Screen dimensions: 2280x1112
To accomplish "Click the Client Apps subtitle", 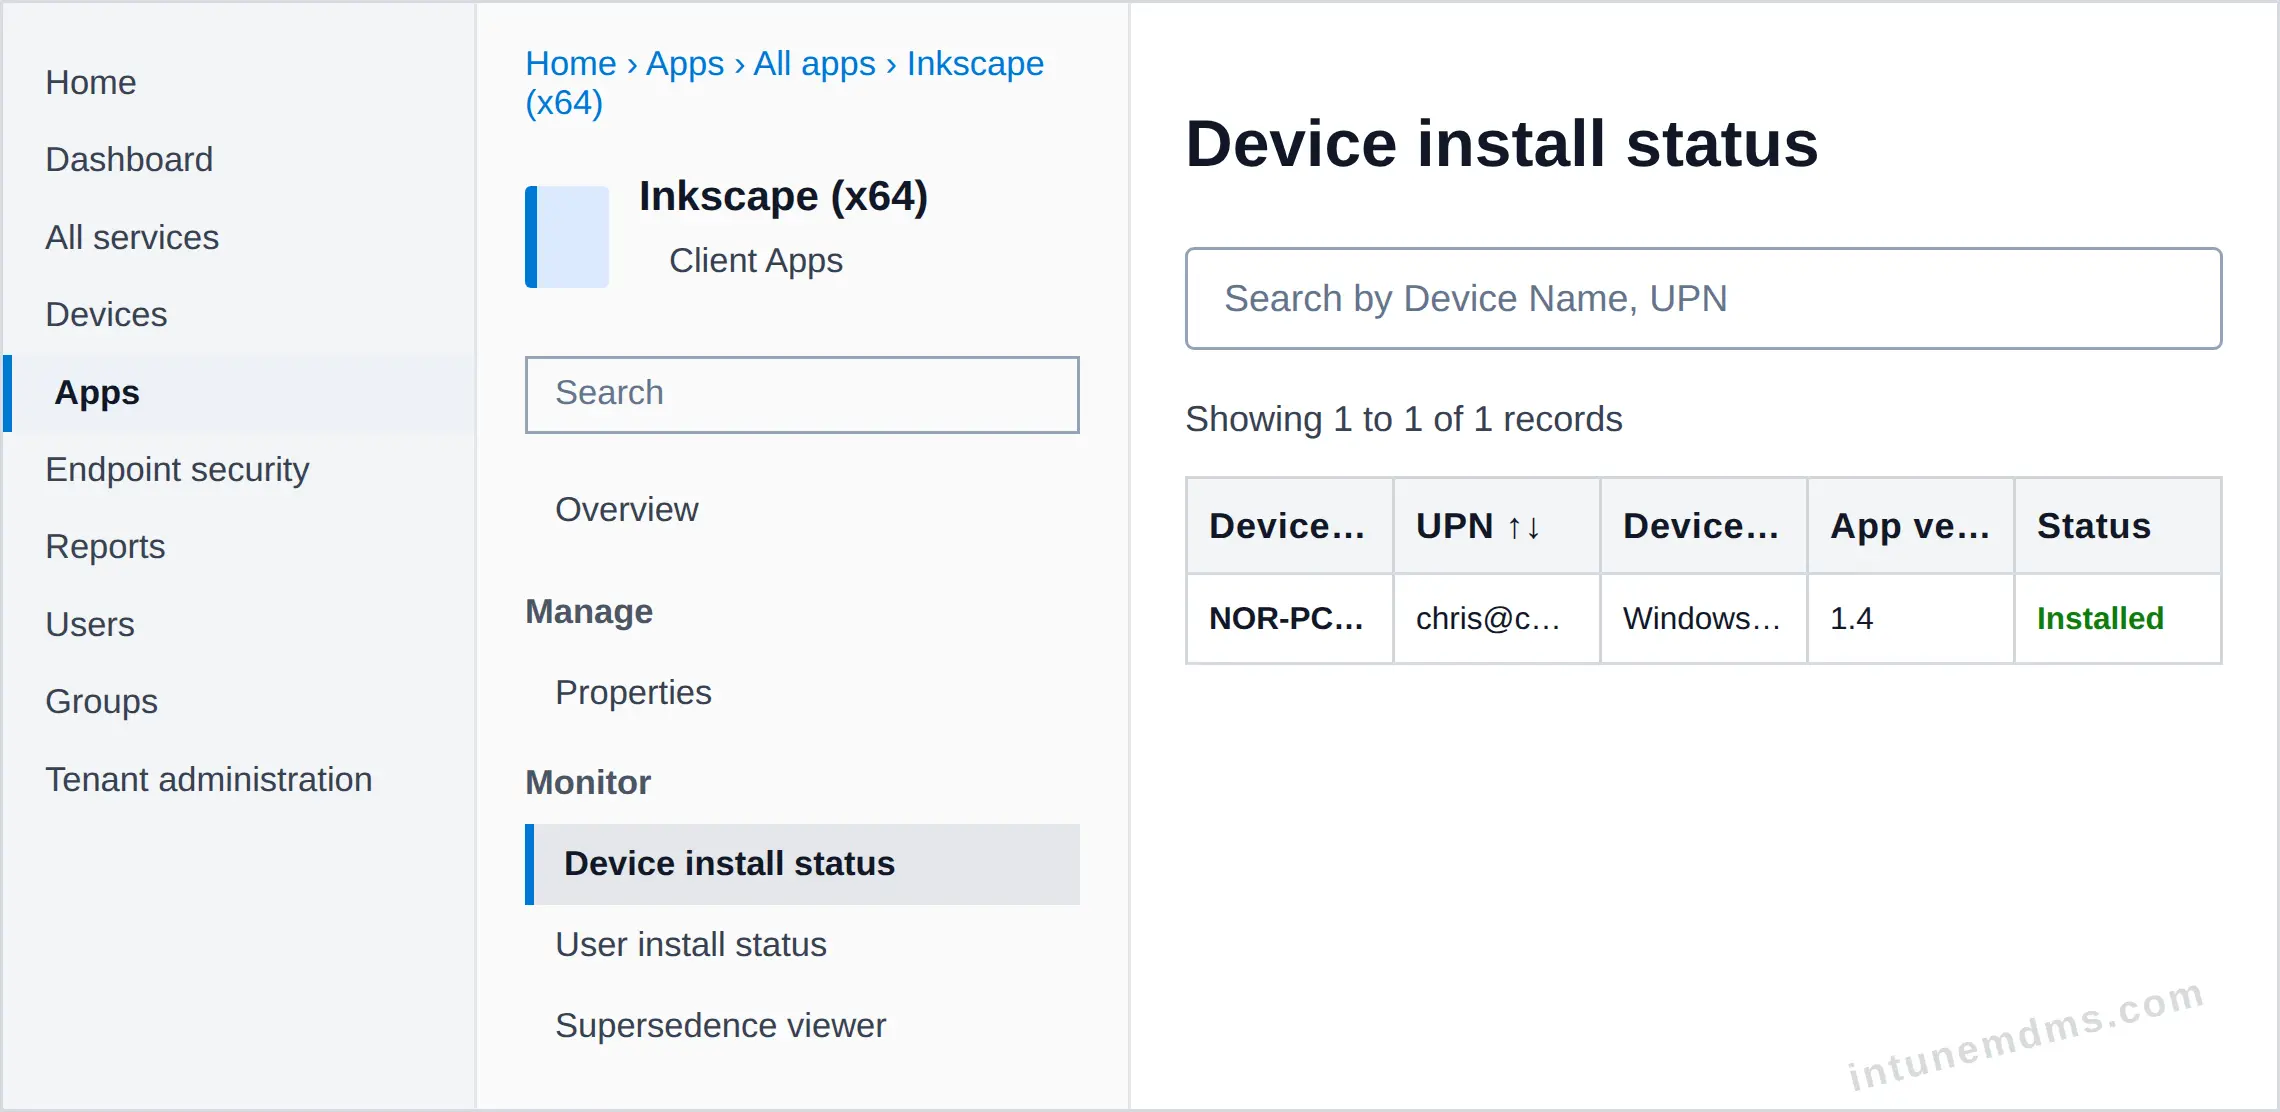I will [756, 260].
